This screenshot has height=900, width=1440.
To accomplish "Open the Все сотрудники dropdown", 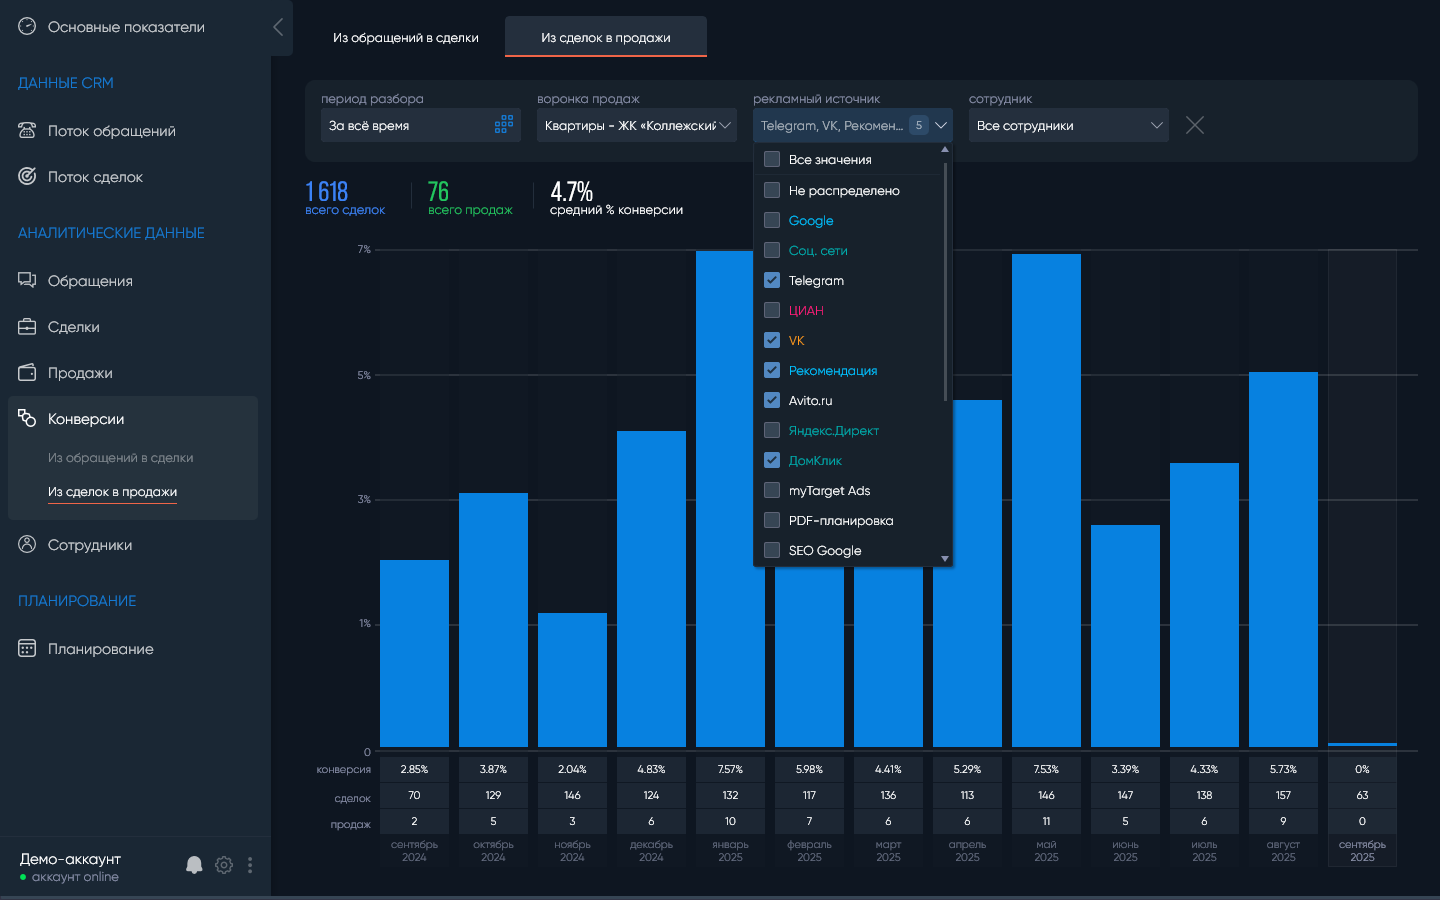I will pyautogui.click(x=1068, y=125).
